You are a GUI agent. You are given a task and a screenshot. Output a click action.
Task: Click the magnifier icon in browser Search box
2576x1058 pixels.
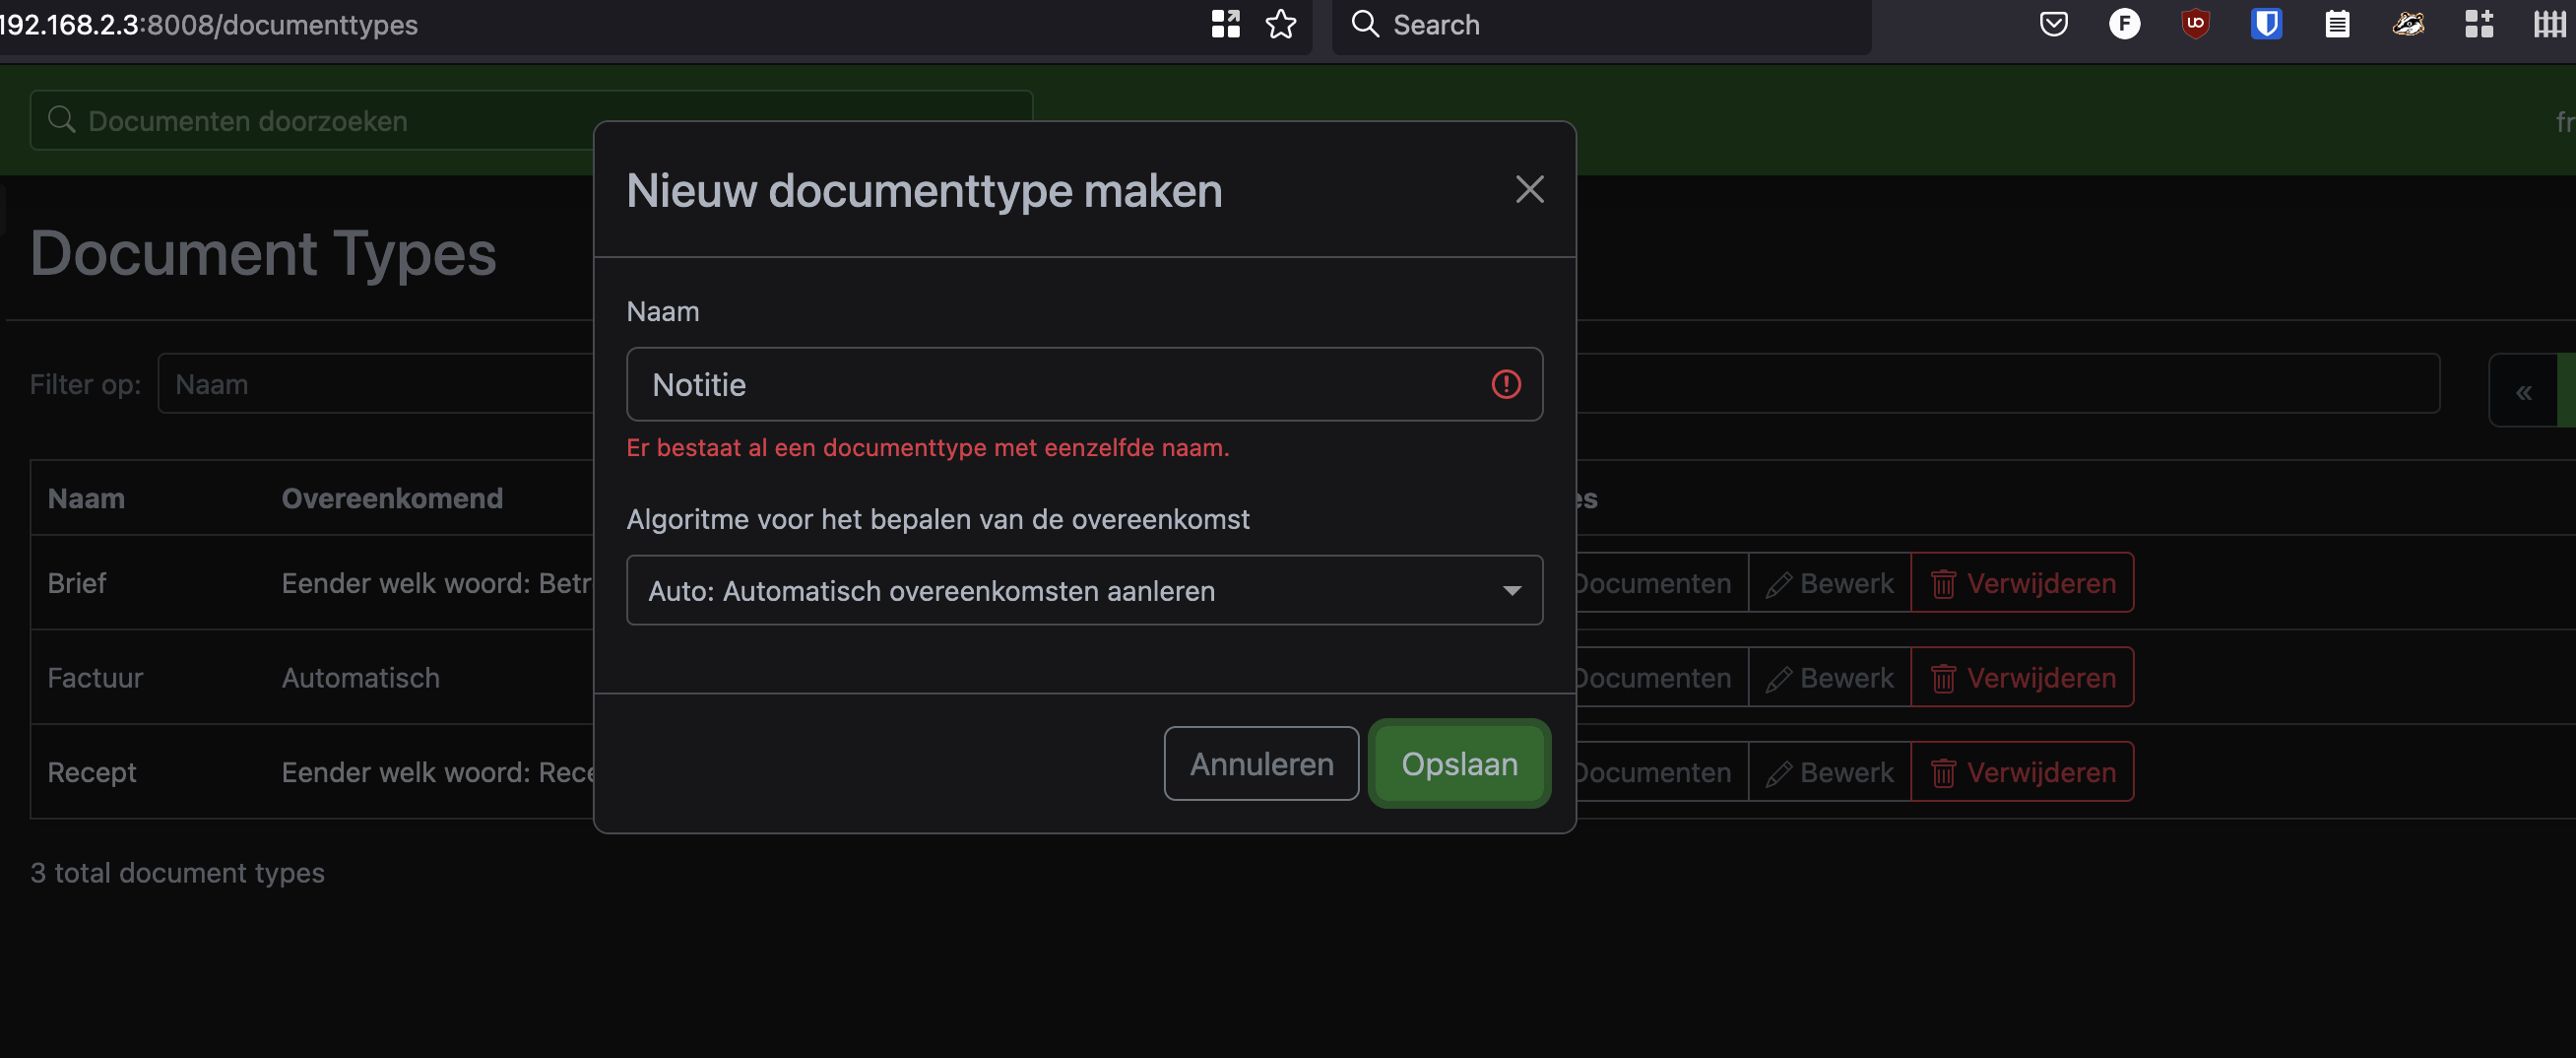(x=1365, y=24)
